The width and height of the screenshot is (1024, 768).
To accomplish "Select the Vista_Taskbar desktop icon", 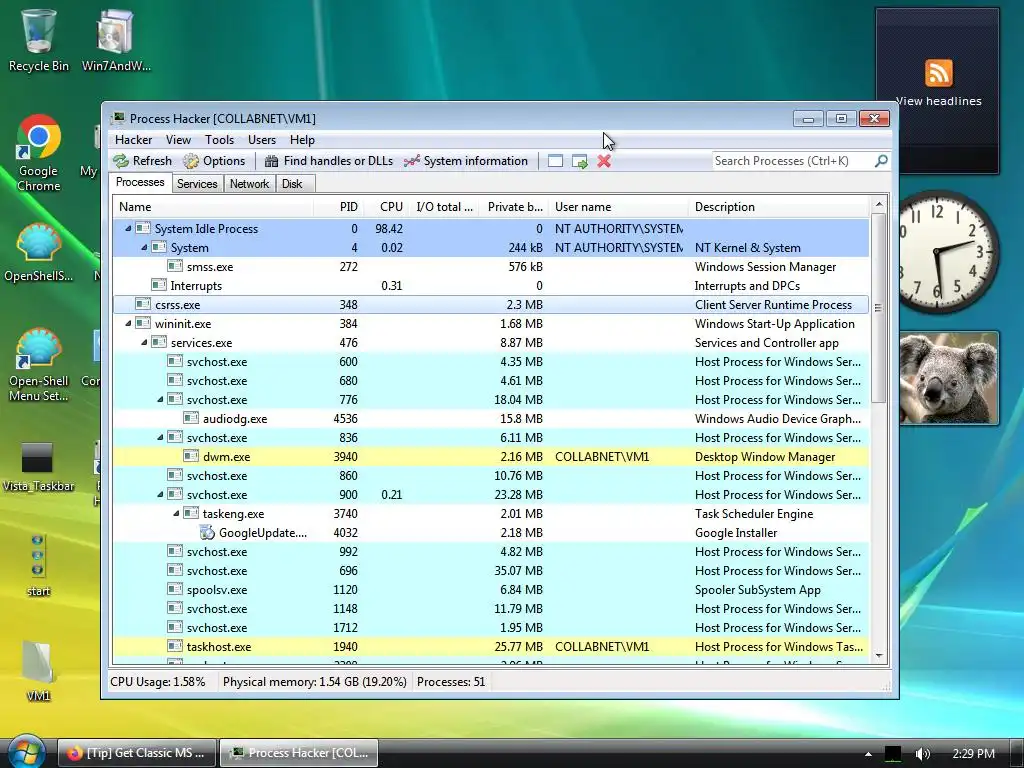I will tap(38, 466).
